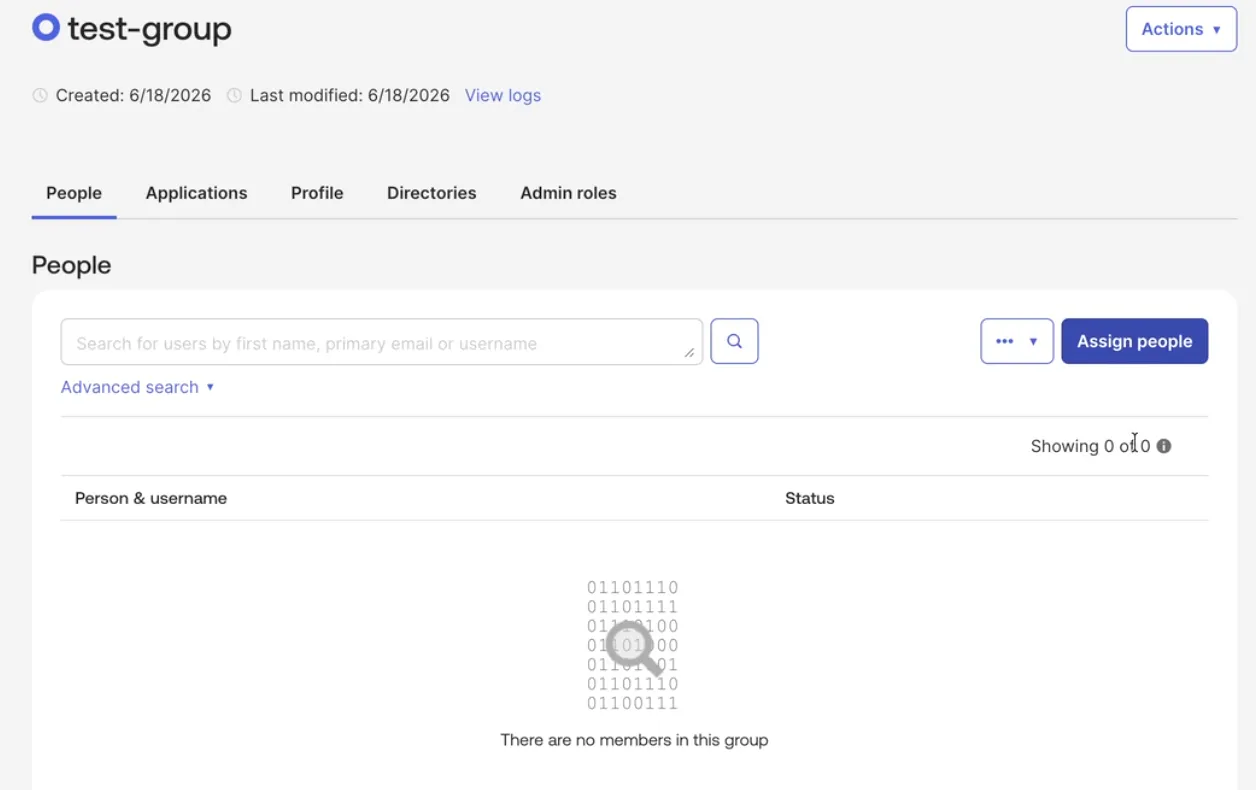Click the info icon beside Showing 0 of 0
The height and width of the screenshot is (790, 1256).
1164,446
